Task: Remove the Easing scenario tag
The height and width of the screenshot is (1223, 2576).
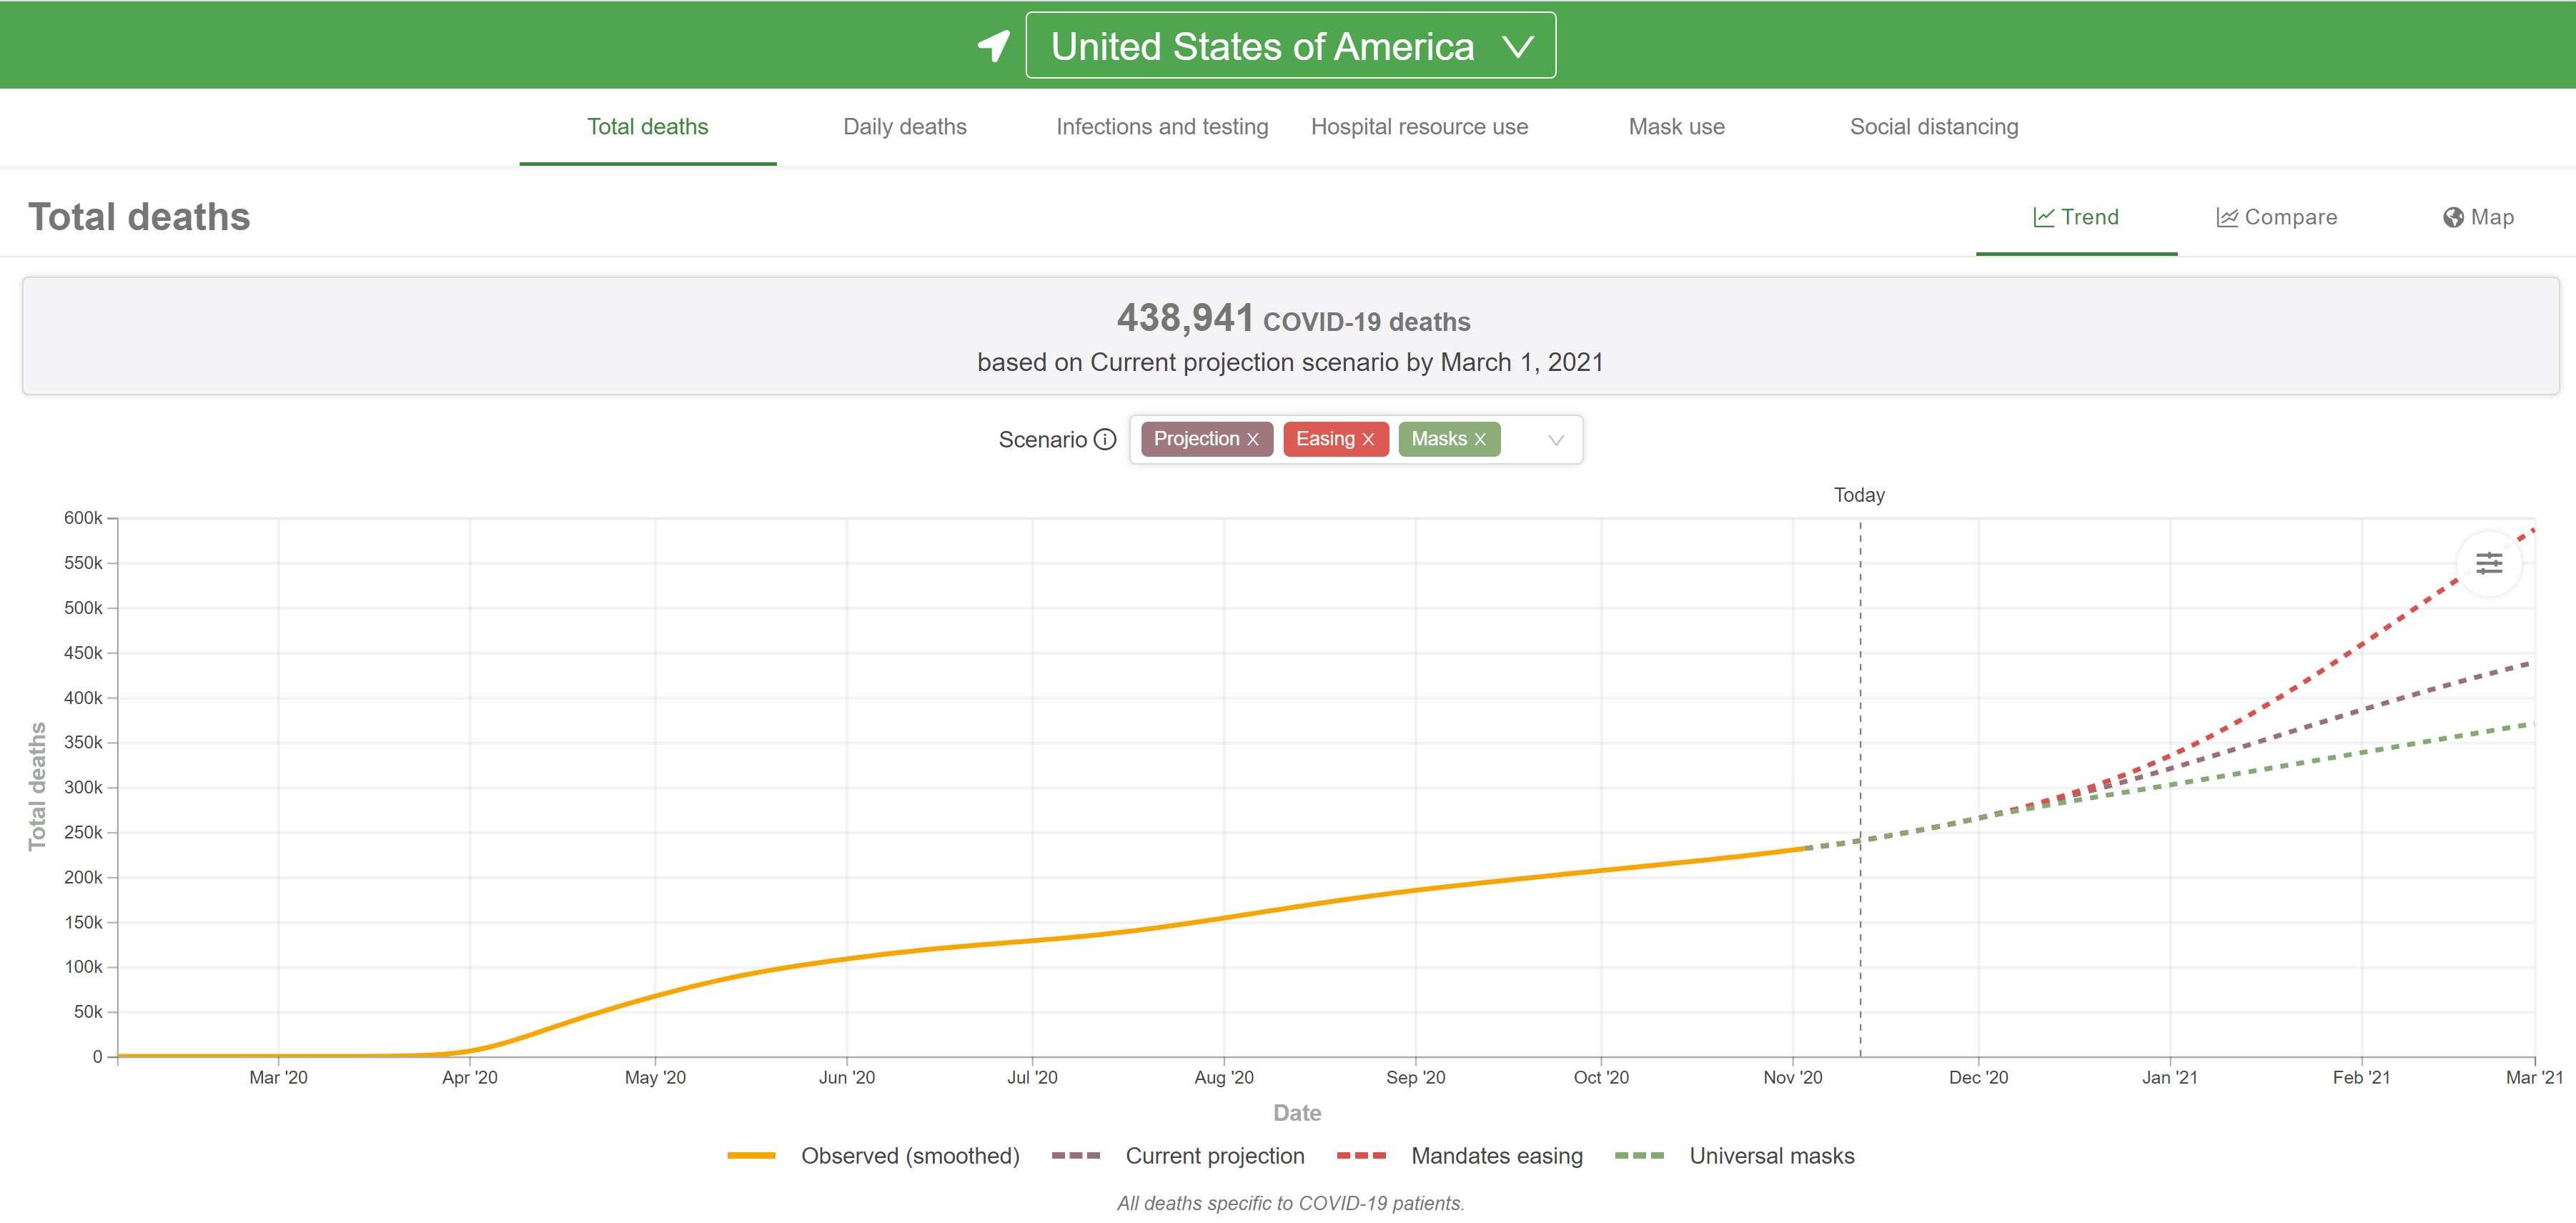Action: tap(1368, 440)
